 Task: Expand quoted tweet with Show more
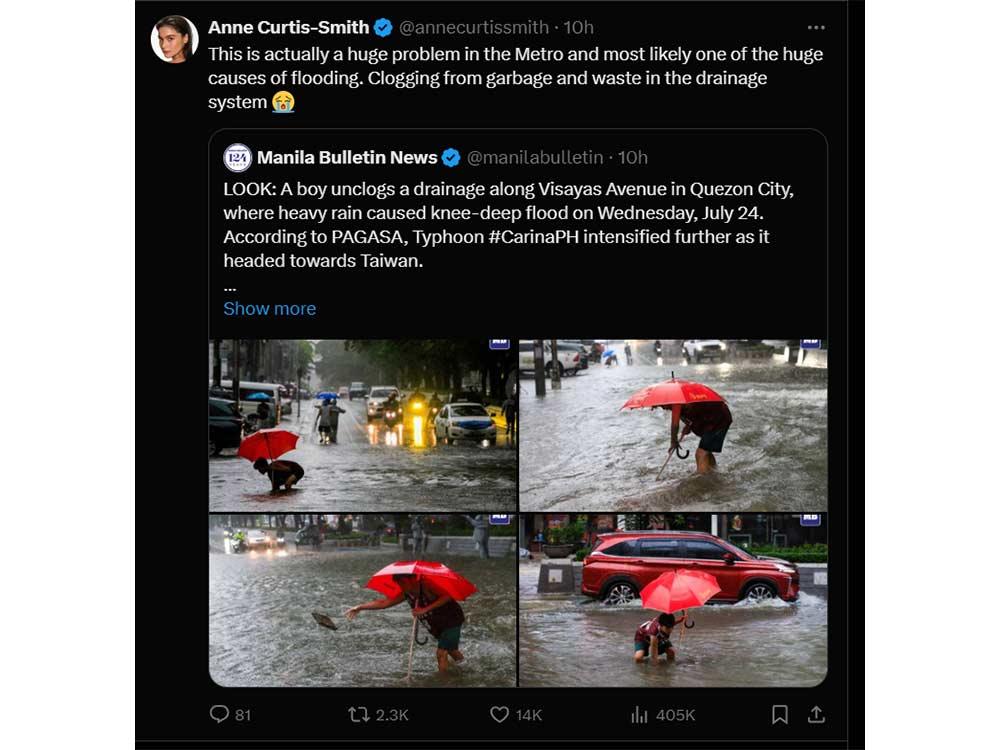[x=269, y=308]
